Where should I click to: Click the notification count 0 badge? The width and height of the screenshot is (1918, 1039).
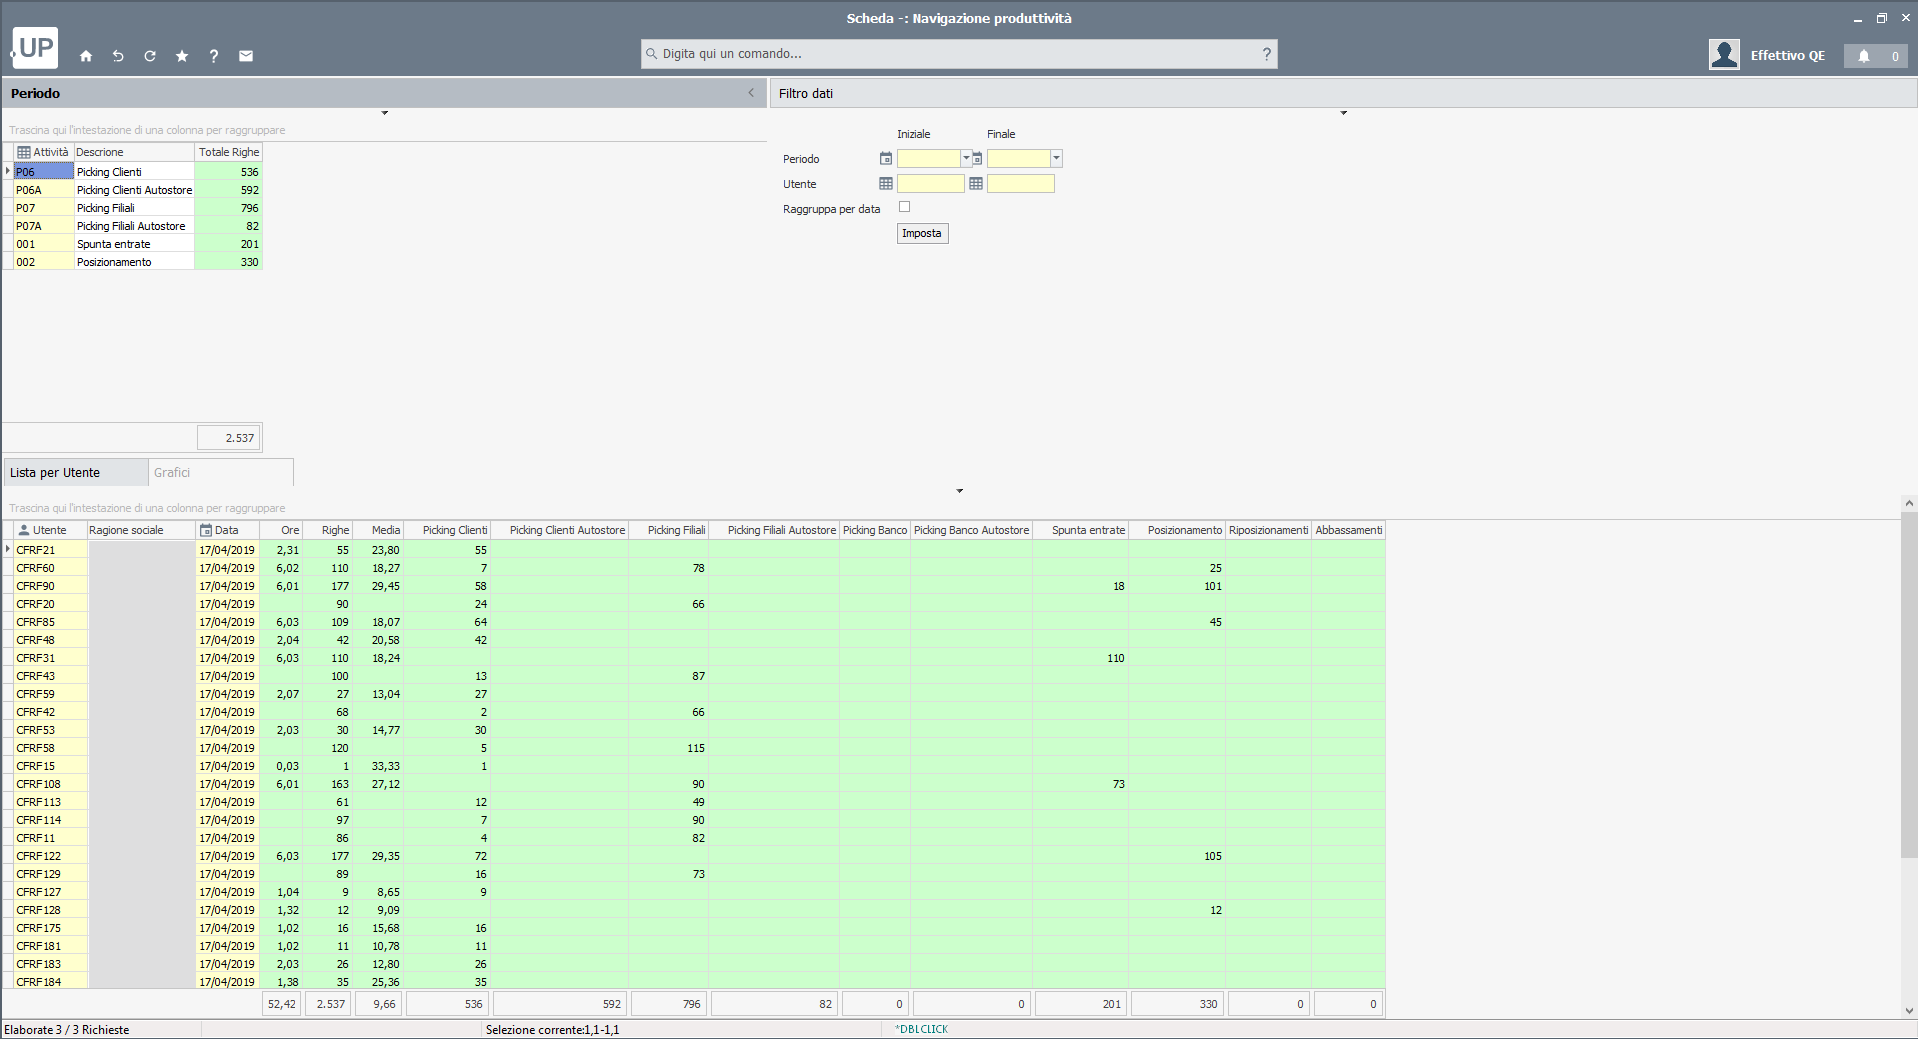(1895, 56)
